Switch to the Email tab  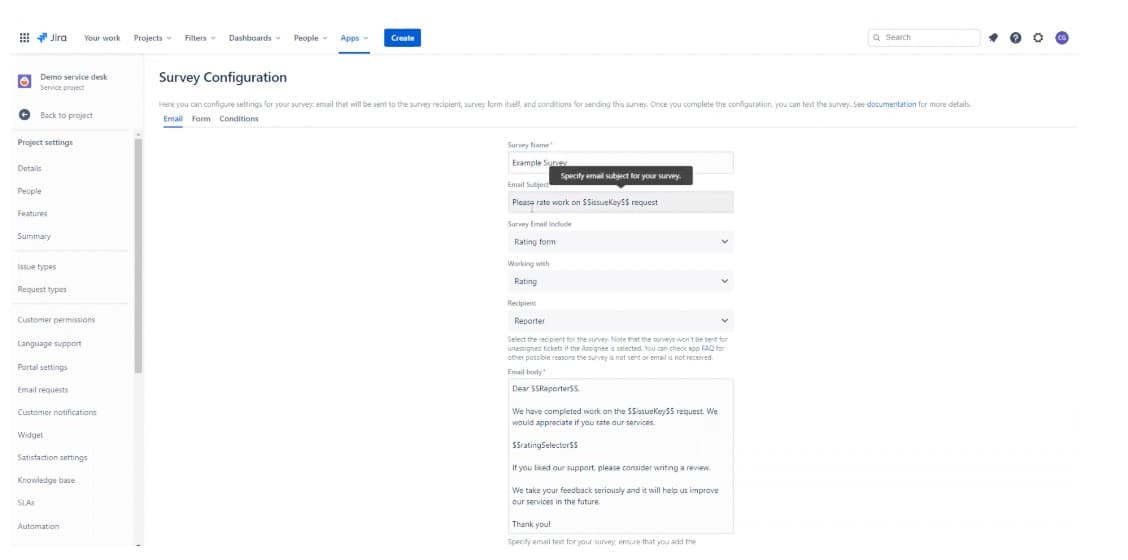coord(173,119)
